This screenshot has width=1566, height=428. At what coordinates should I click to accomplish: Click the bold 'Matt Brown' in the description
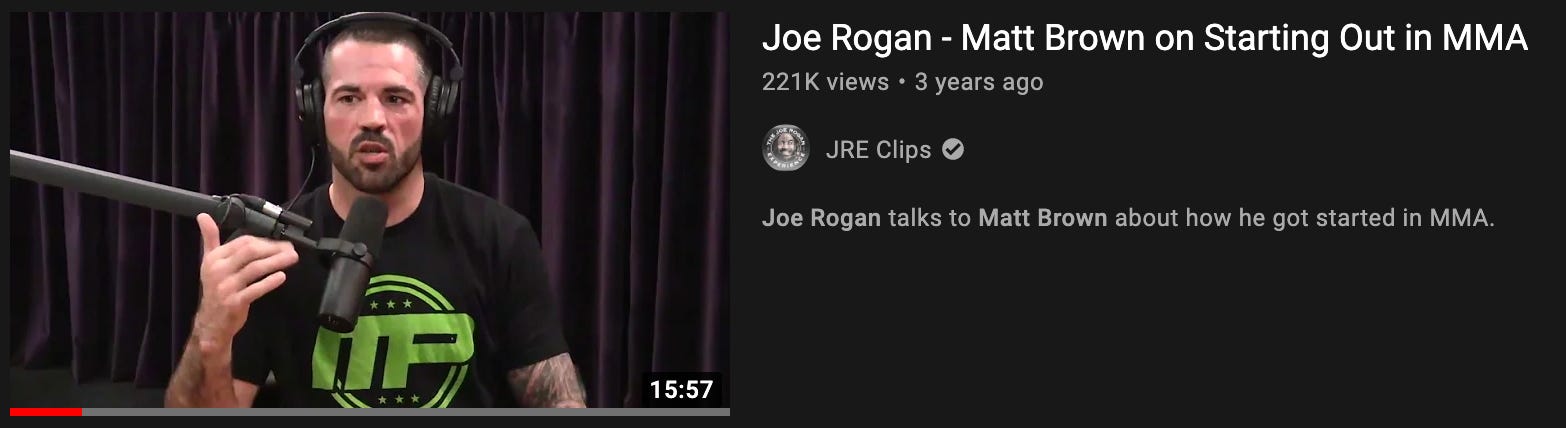1043,218
